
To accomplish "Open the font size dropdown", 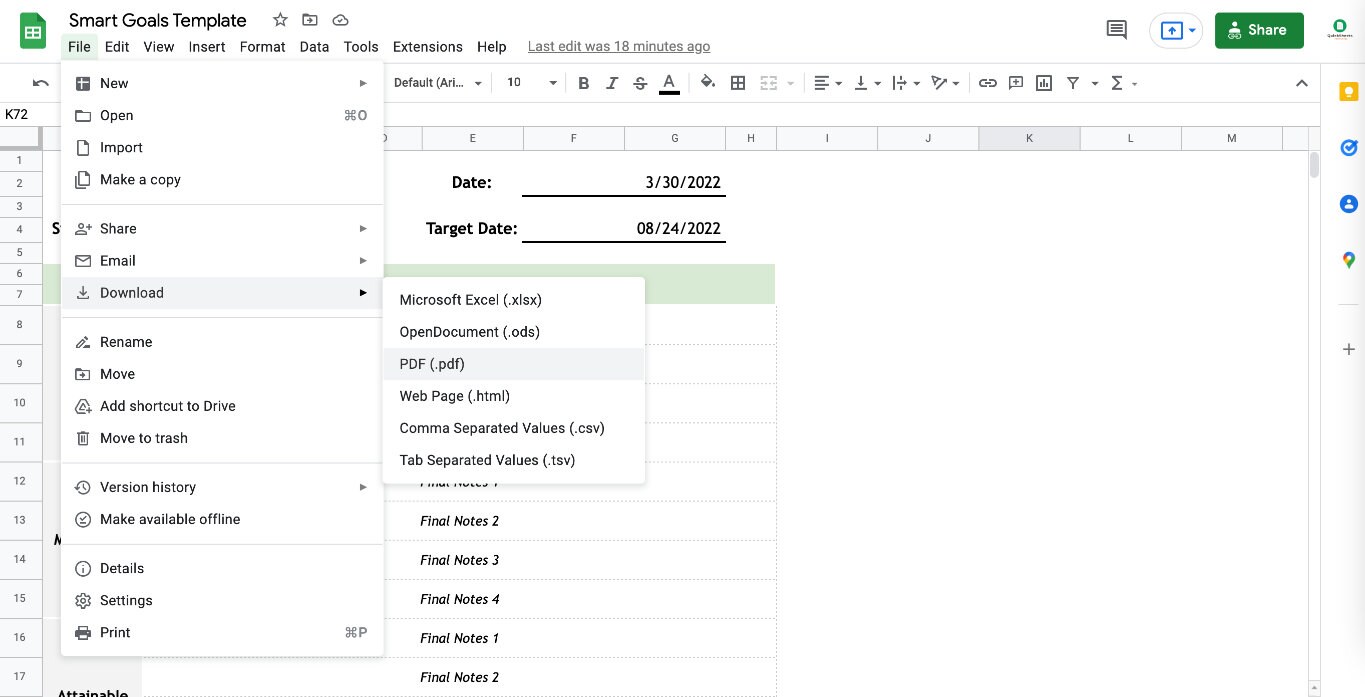I will click(528, 82).
